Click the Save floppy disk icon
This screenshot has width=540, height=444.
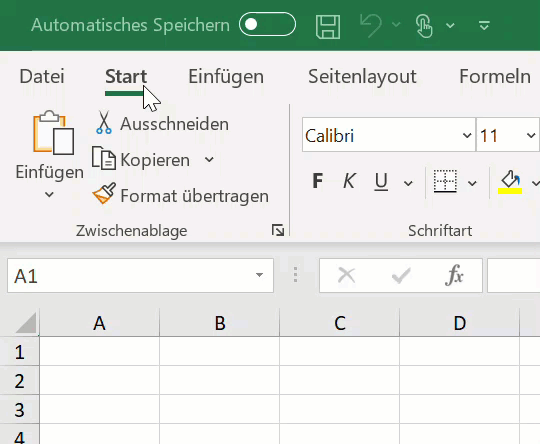point(328,26)
